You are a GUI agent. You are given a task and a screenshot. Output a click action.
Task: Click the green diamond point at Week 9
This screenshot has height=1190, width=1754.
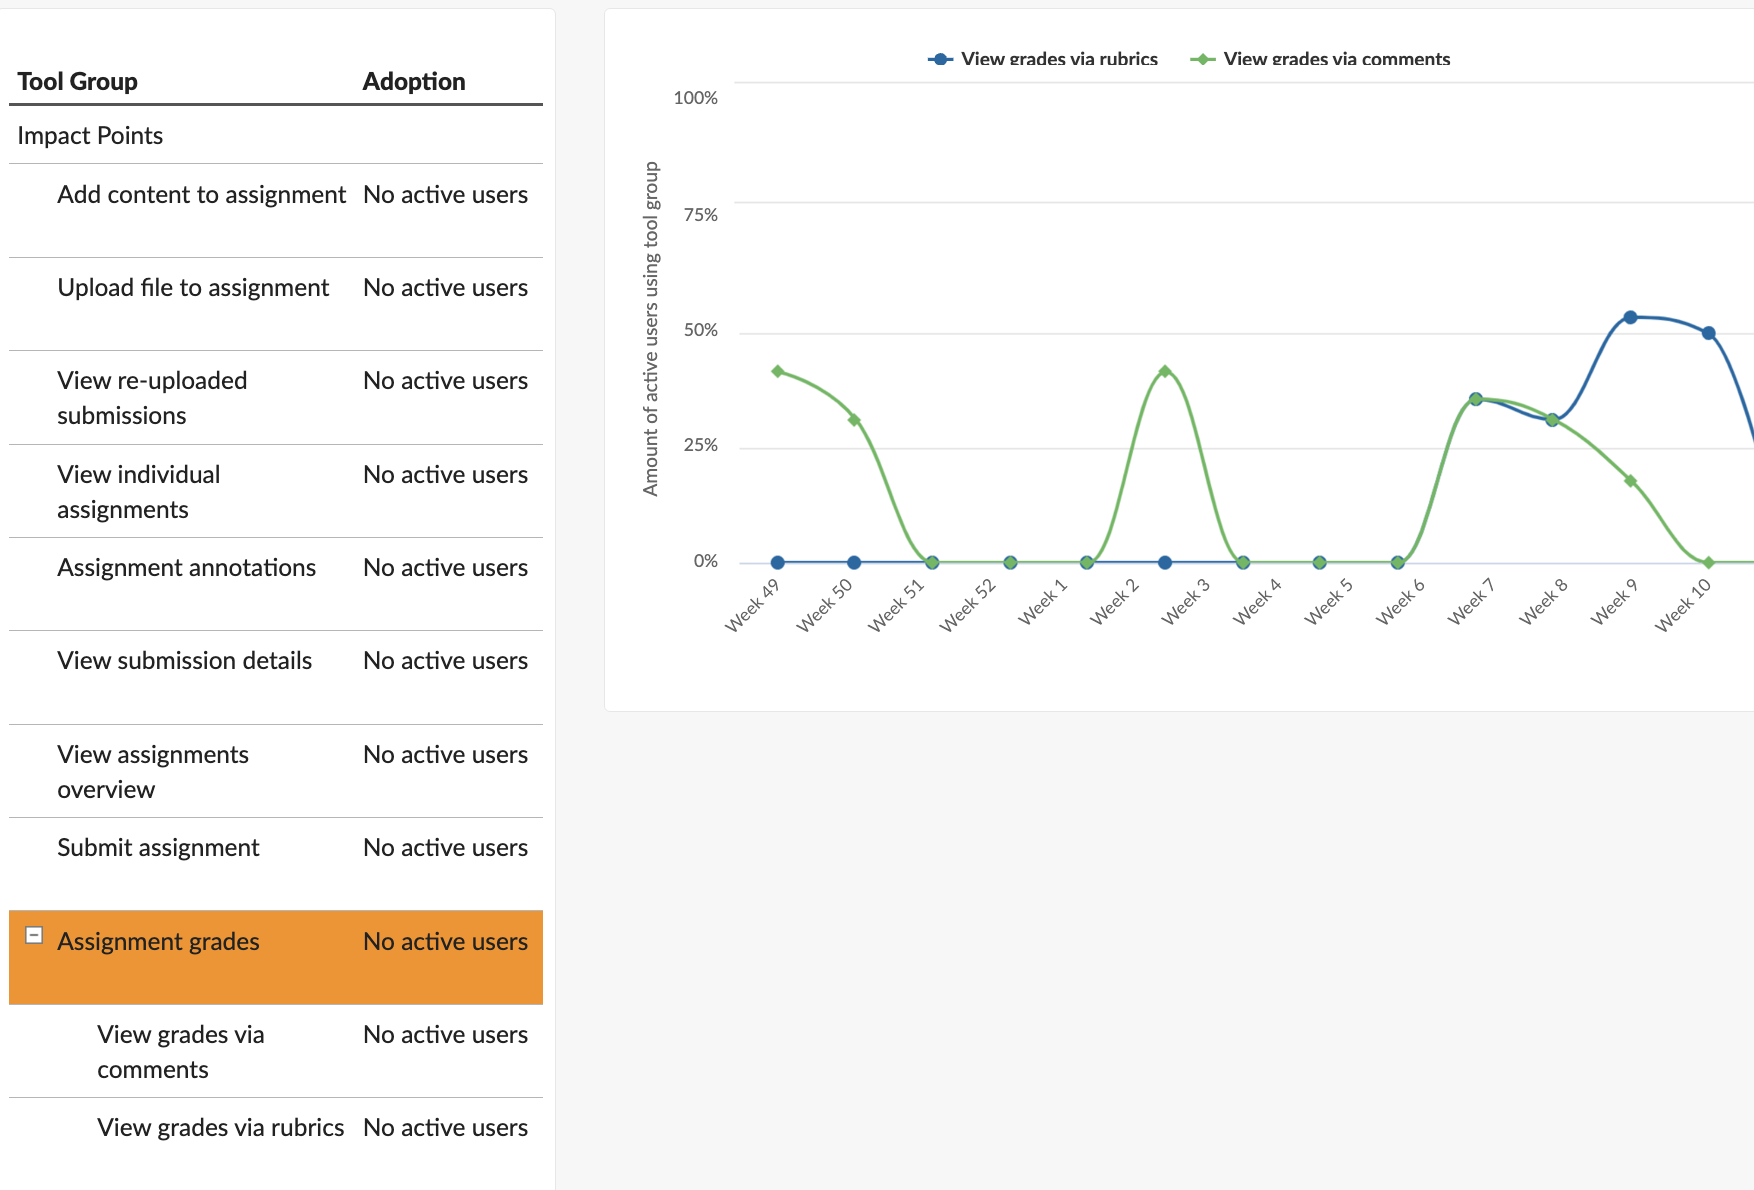pos(1630,481)
